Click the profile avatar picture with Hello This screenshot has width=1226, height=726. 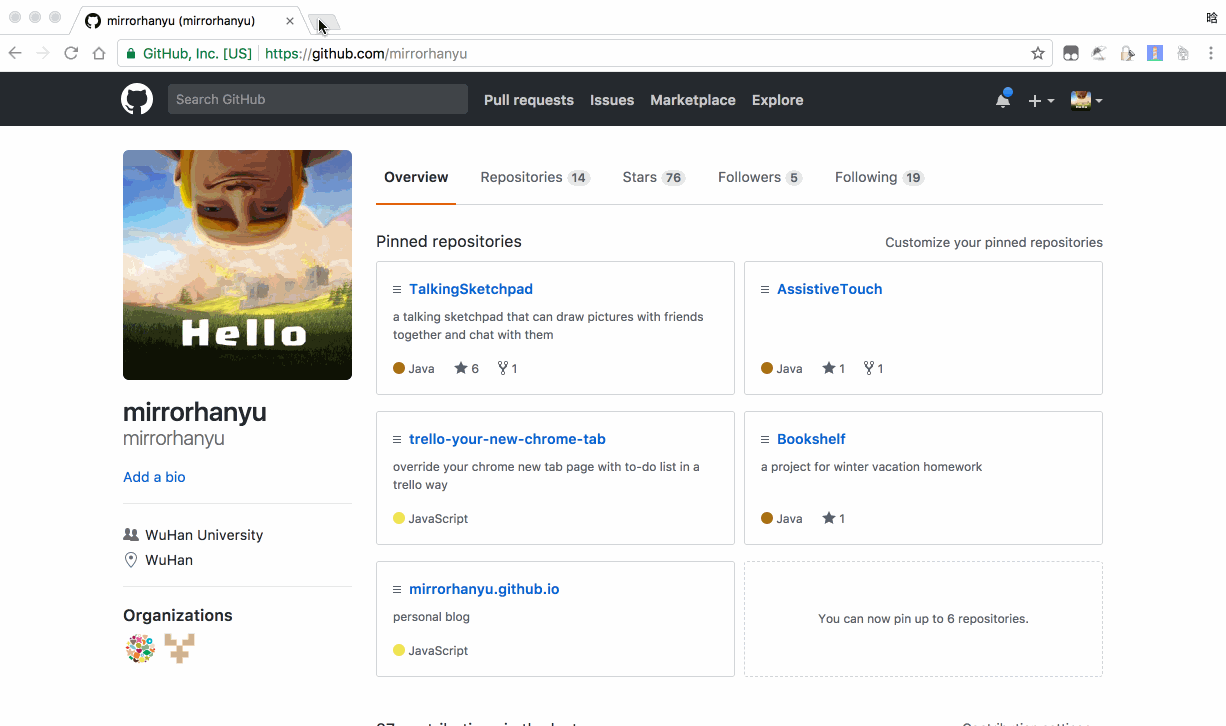pos(237,265)
